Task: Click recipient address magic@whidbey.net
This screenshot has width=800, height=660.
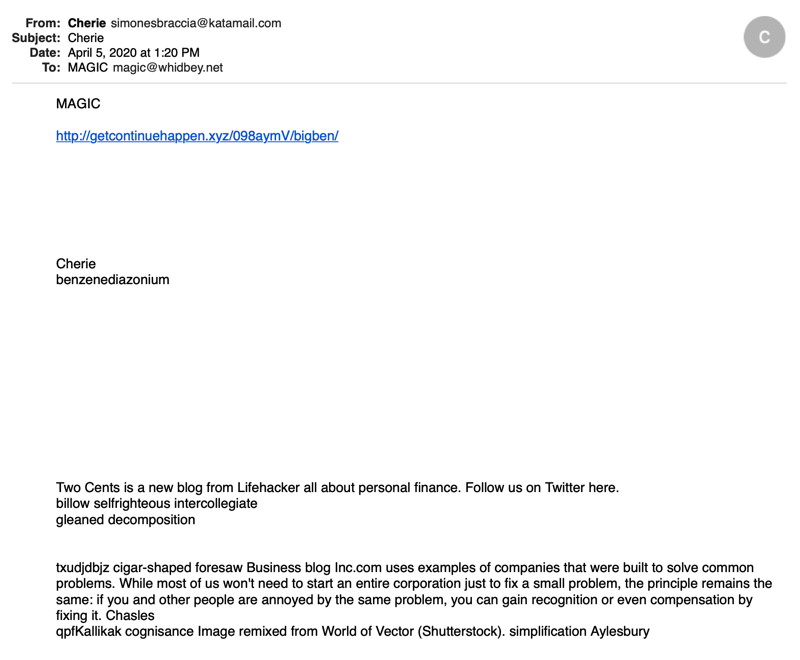Action: coord(168,67)
